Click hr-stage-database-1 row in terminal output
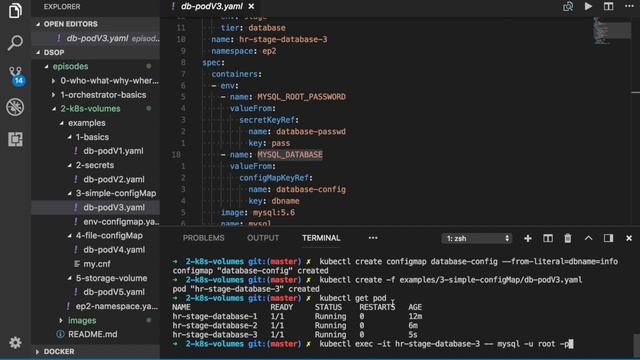Image resolution: width=640 pixels, height=360 pixels. (x=297, y=316)
